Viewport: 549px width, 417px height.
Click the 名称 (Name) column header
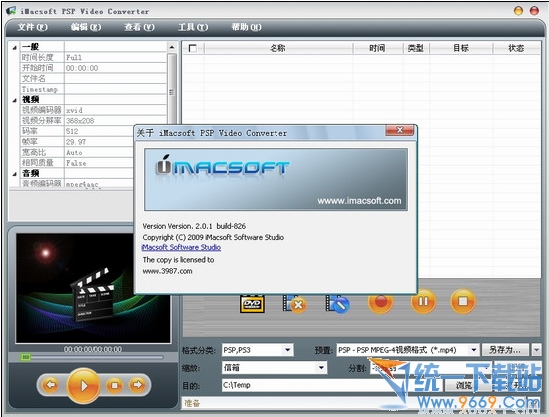[x=278, y=48]
